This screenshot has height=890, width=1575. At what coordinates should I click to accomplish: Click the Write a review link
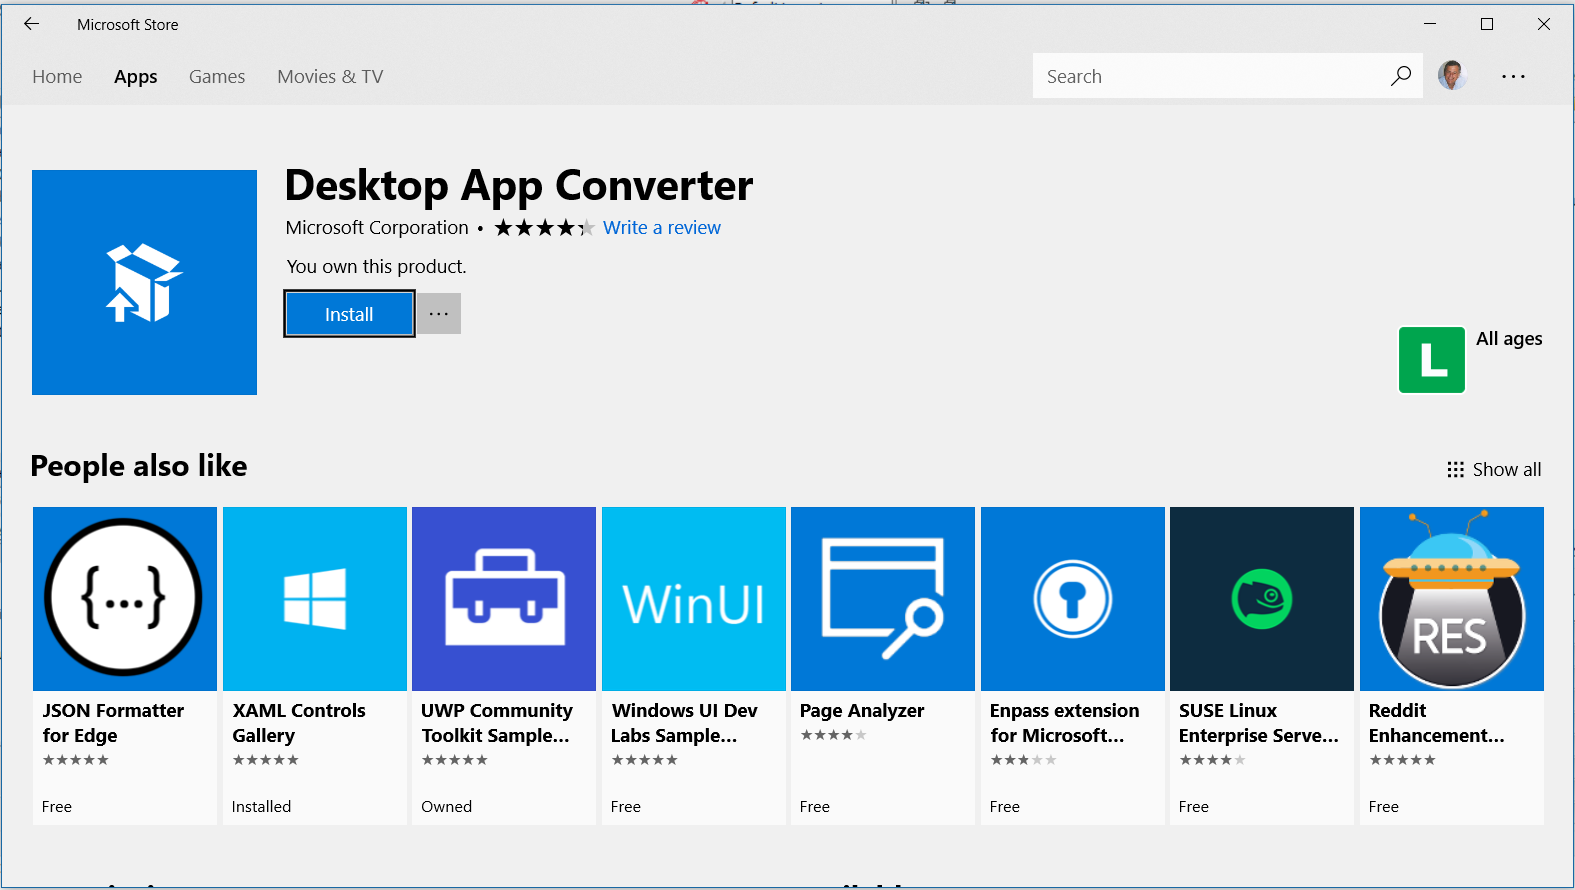click(x=662, y=228)
